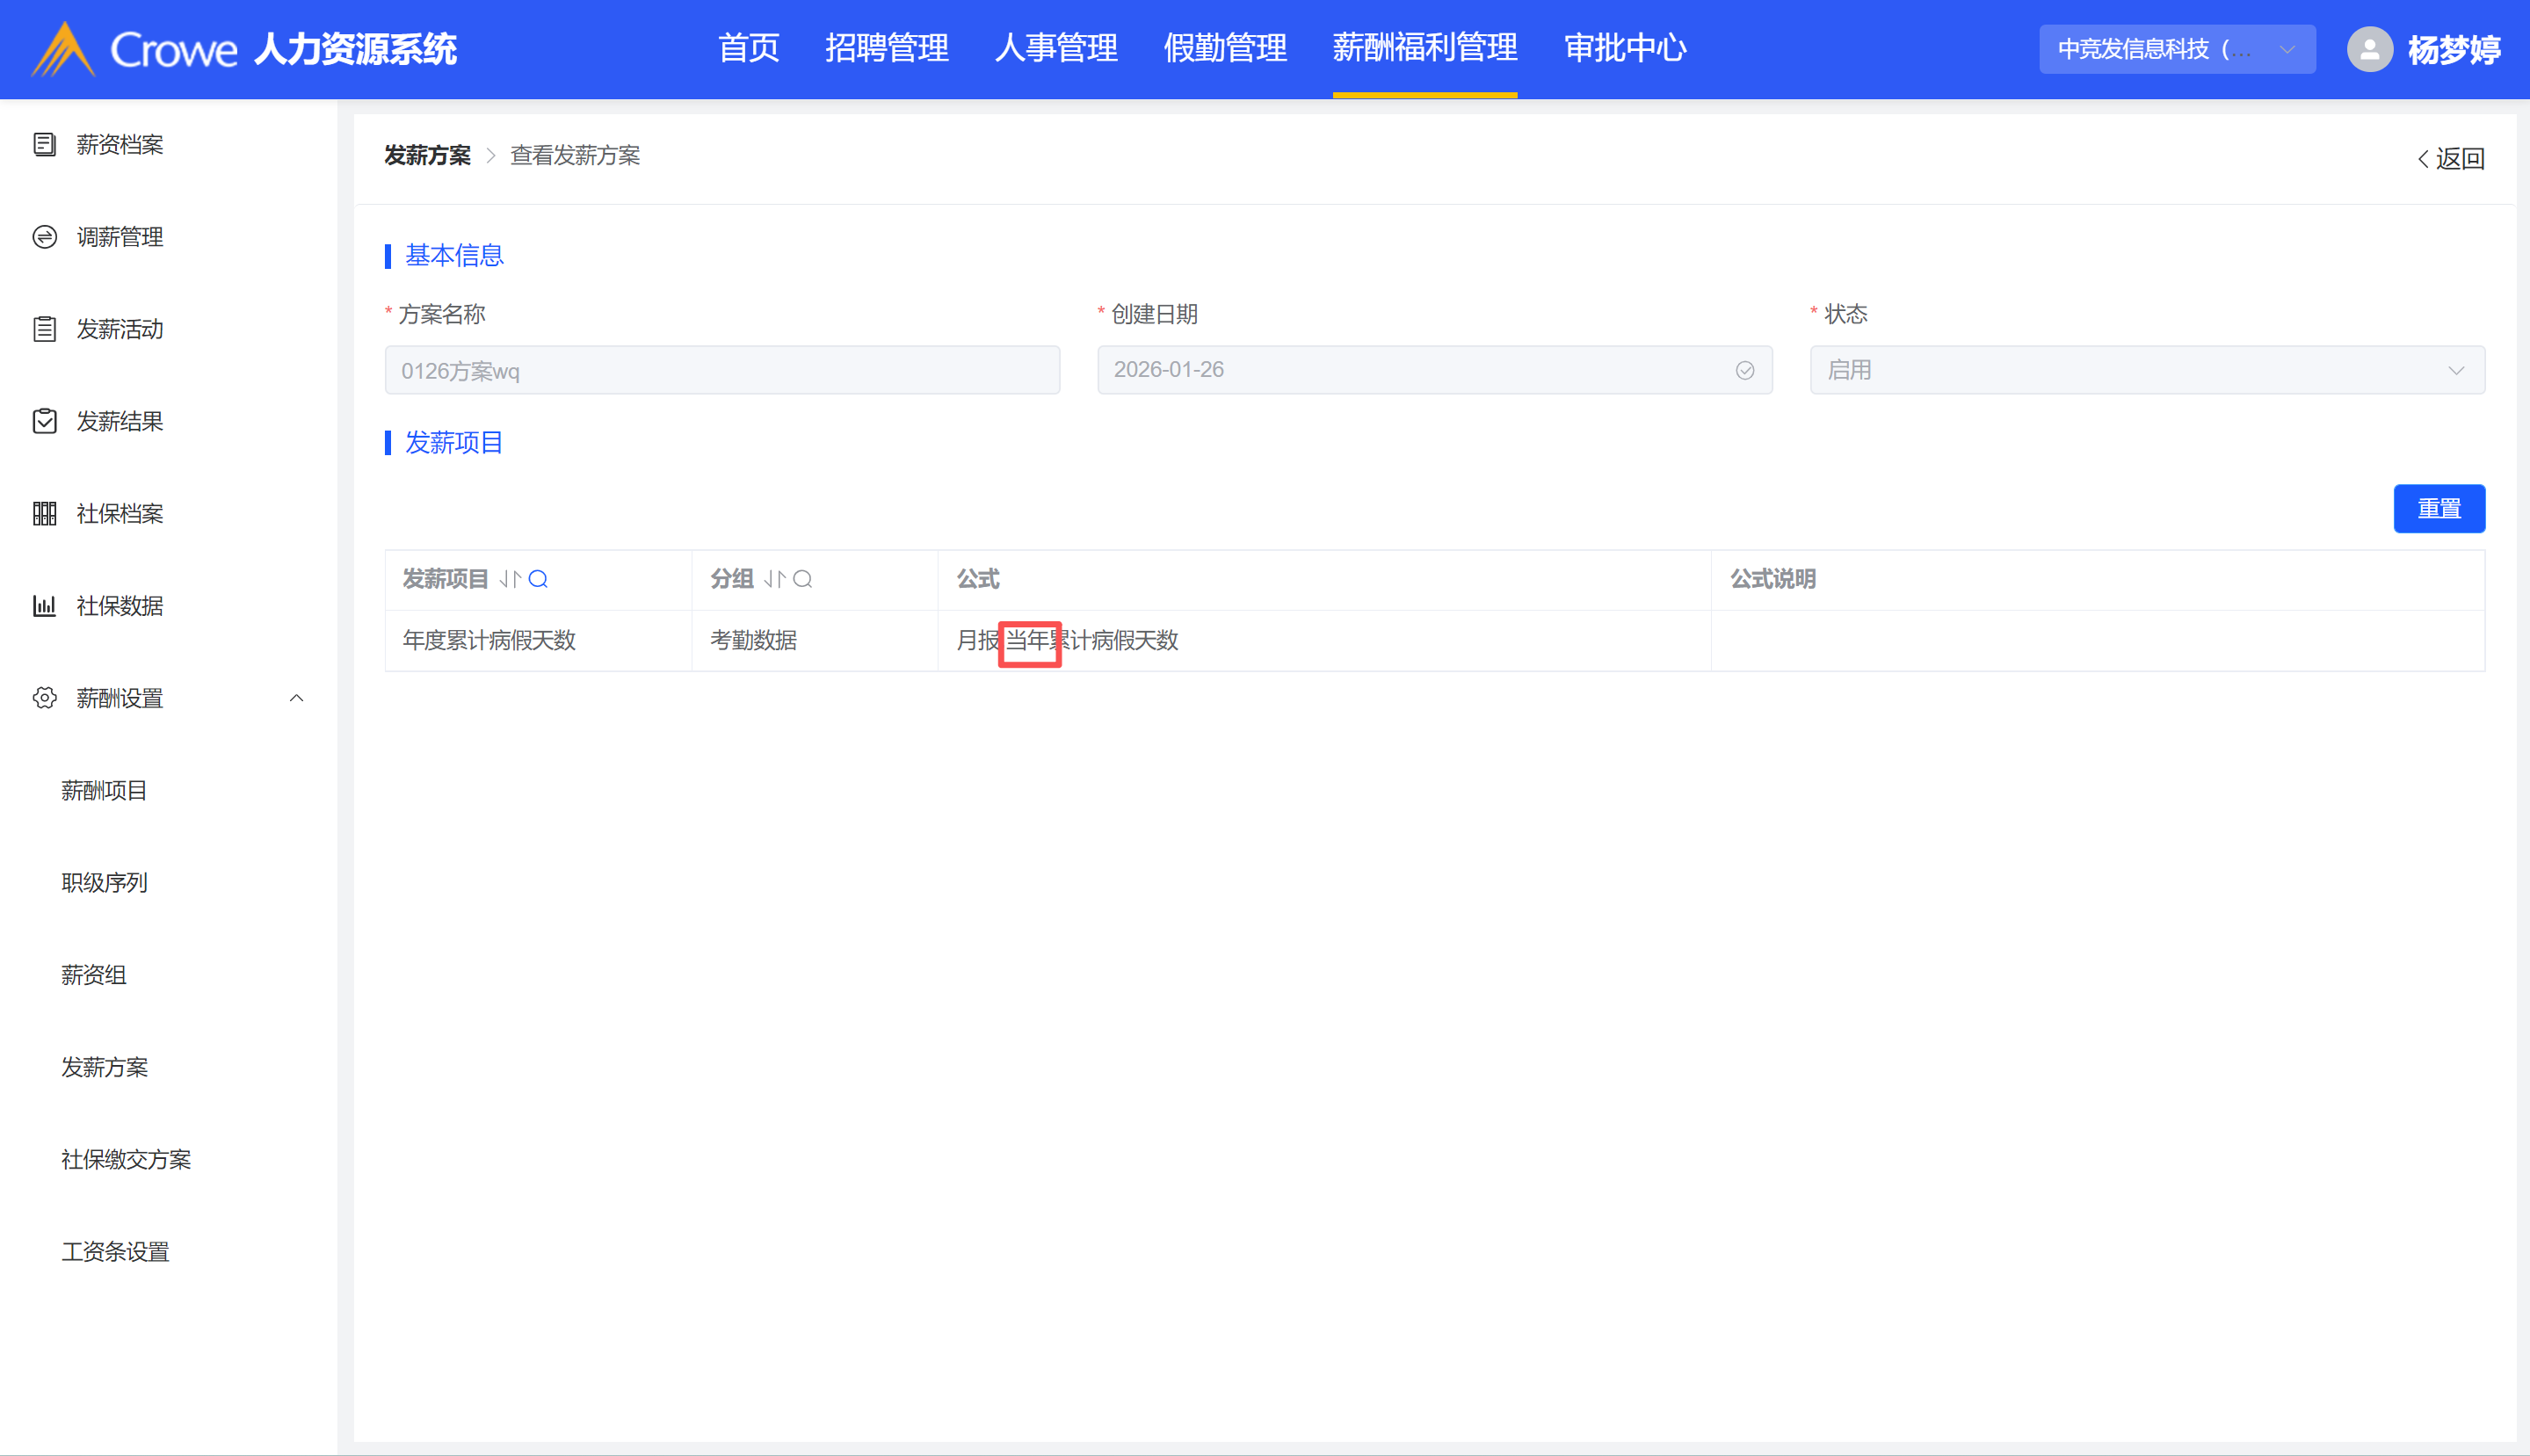This screenshot has height=1456, width=2530.
Task: Switch to 假勤管理 top menu
Action: pyautogui.click(x=1224, y=48)
